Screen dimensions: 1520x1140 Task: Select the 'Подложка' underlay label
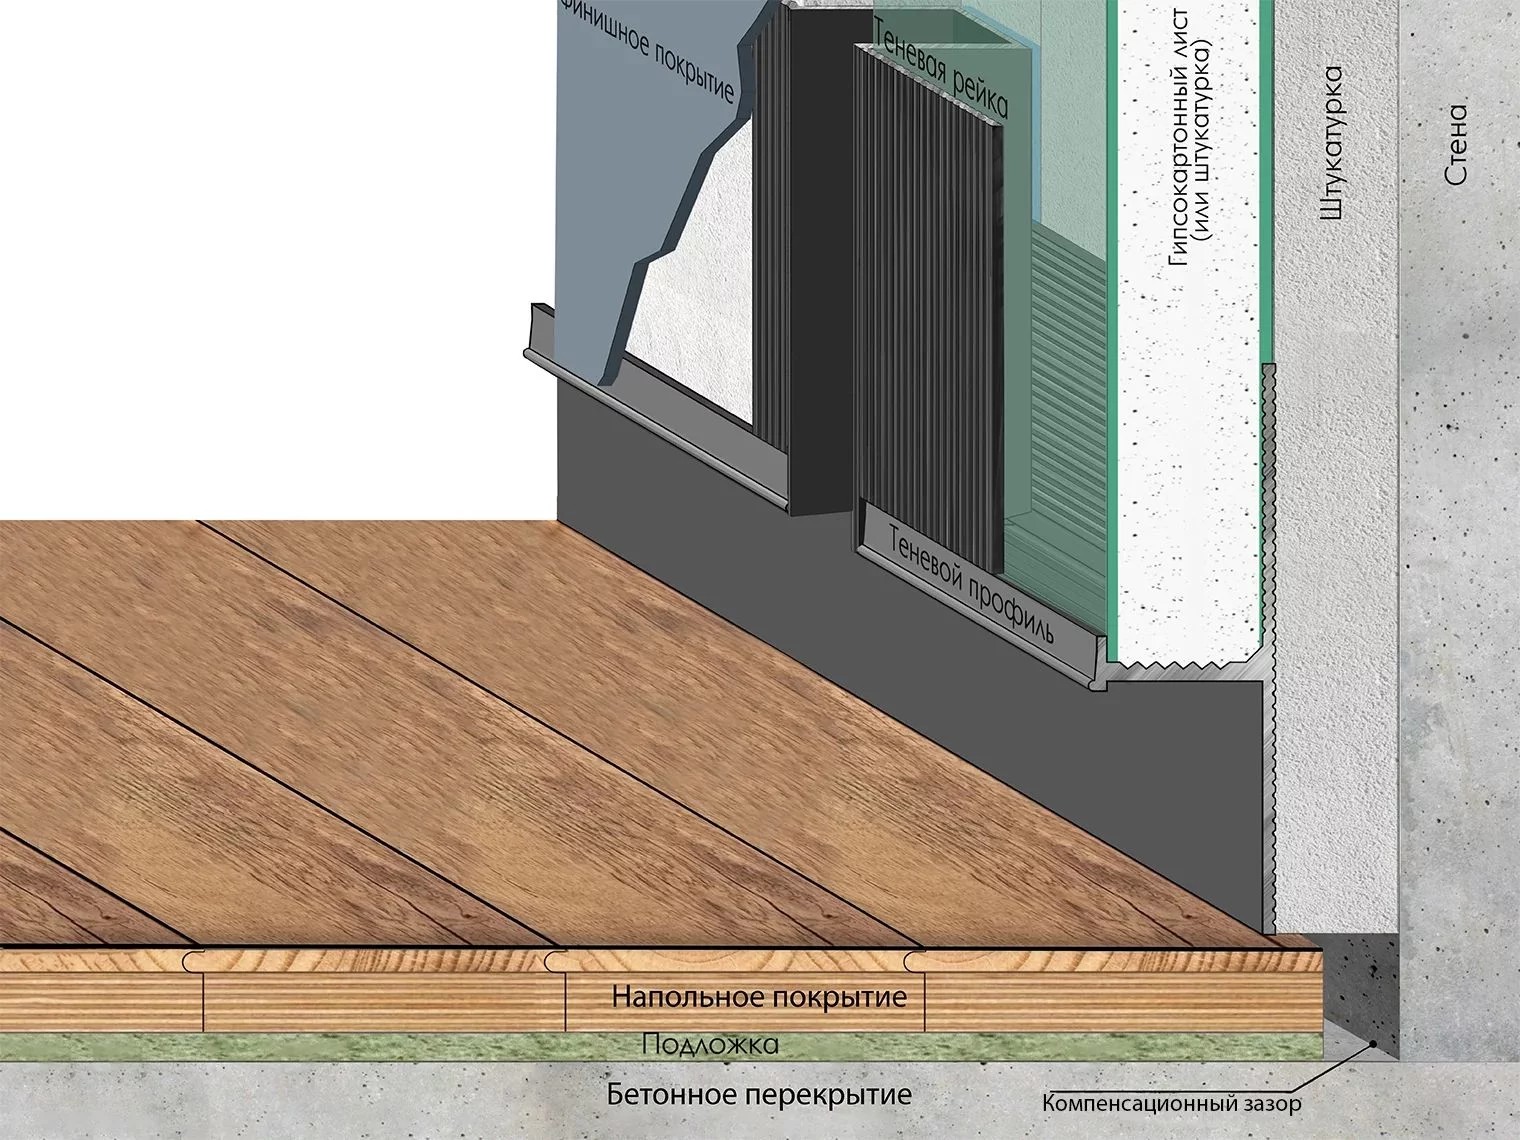(x=709, y=1046)
